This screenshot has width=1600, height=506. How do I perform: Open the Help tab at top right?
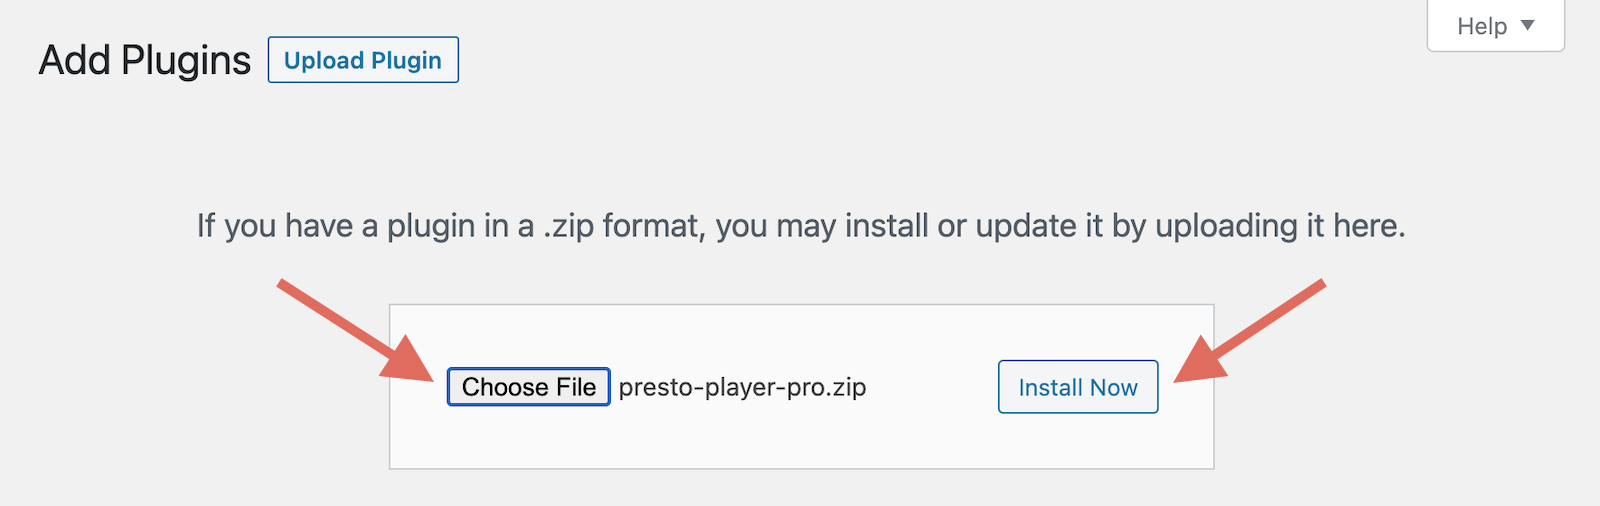(1495, 26)
